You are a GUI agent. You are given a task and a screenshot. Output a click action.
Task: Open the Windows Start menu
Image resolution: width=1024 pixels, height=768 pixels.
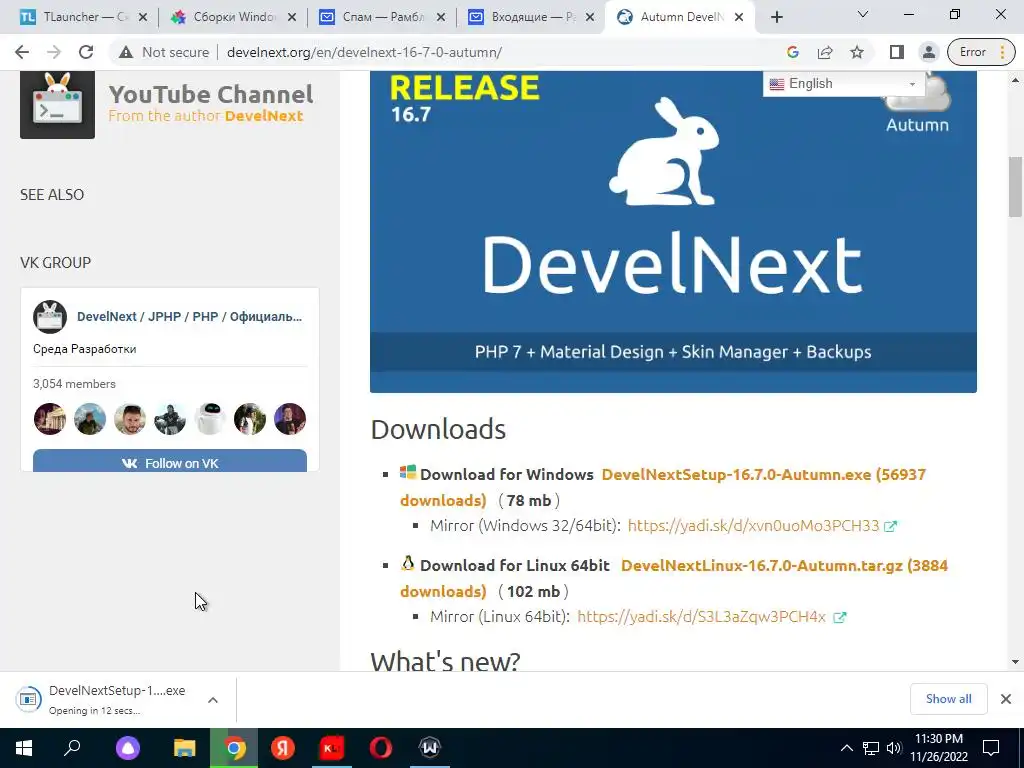(x=24, y=748)
